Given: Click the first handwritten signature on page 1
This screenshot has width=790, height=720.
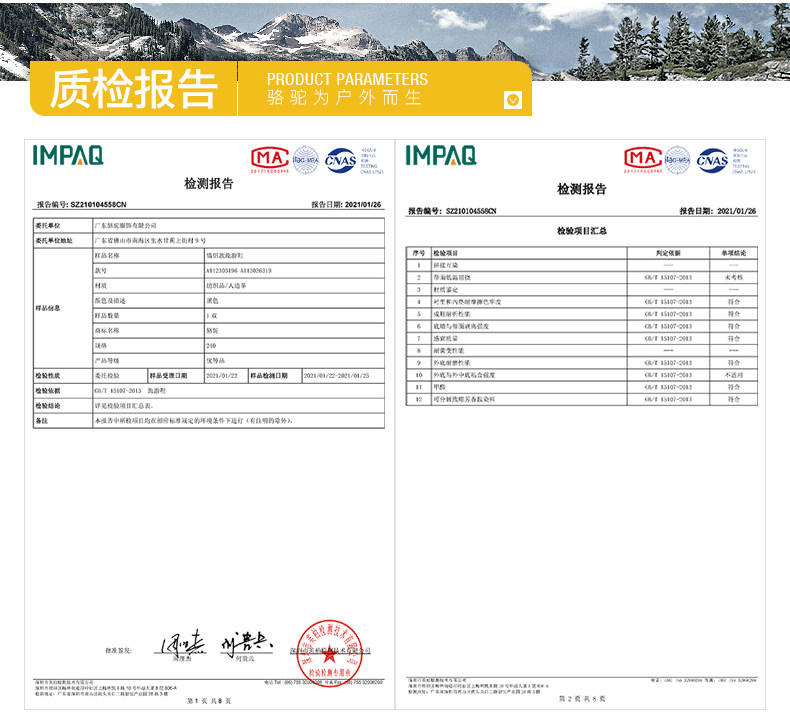Looking at the screenshot, I should pyautogui.click(x=183, y=643).
